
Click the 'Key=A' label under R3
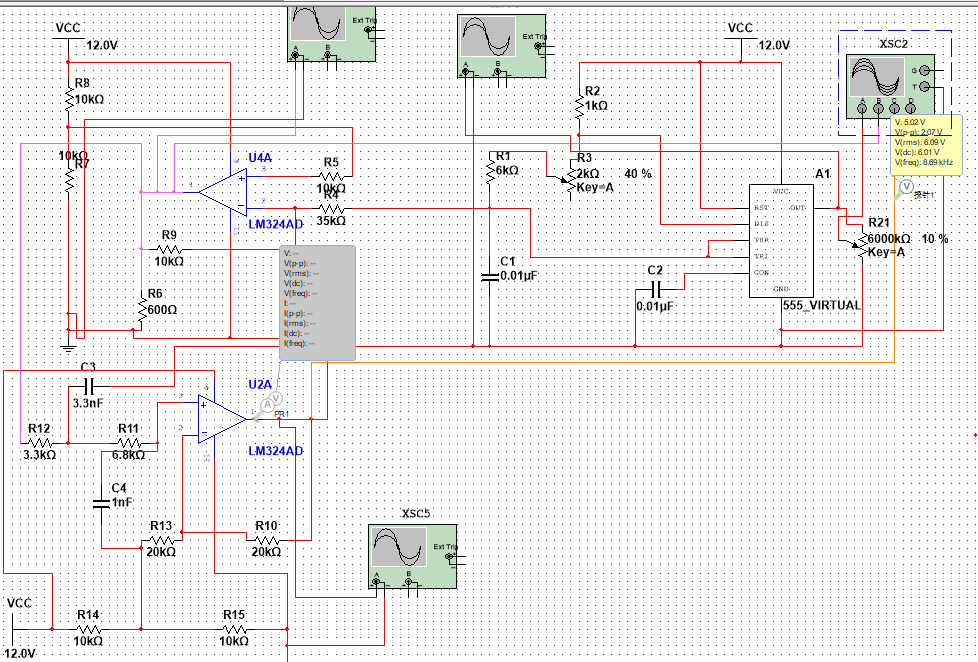click(x=595, y=187)
